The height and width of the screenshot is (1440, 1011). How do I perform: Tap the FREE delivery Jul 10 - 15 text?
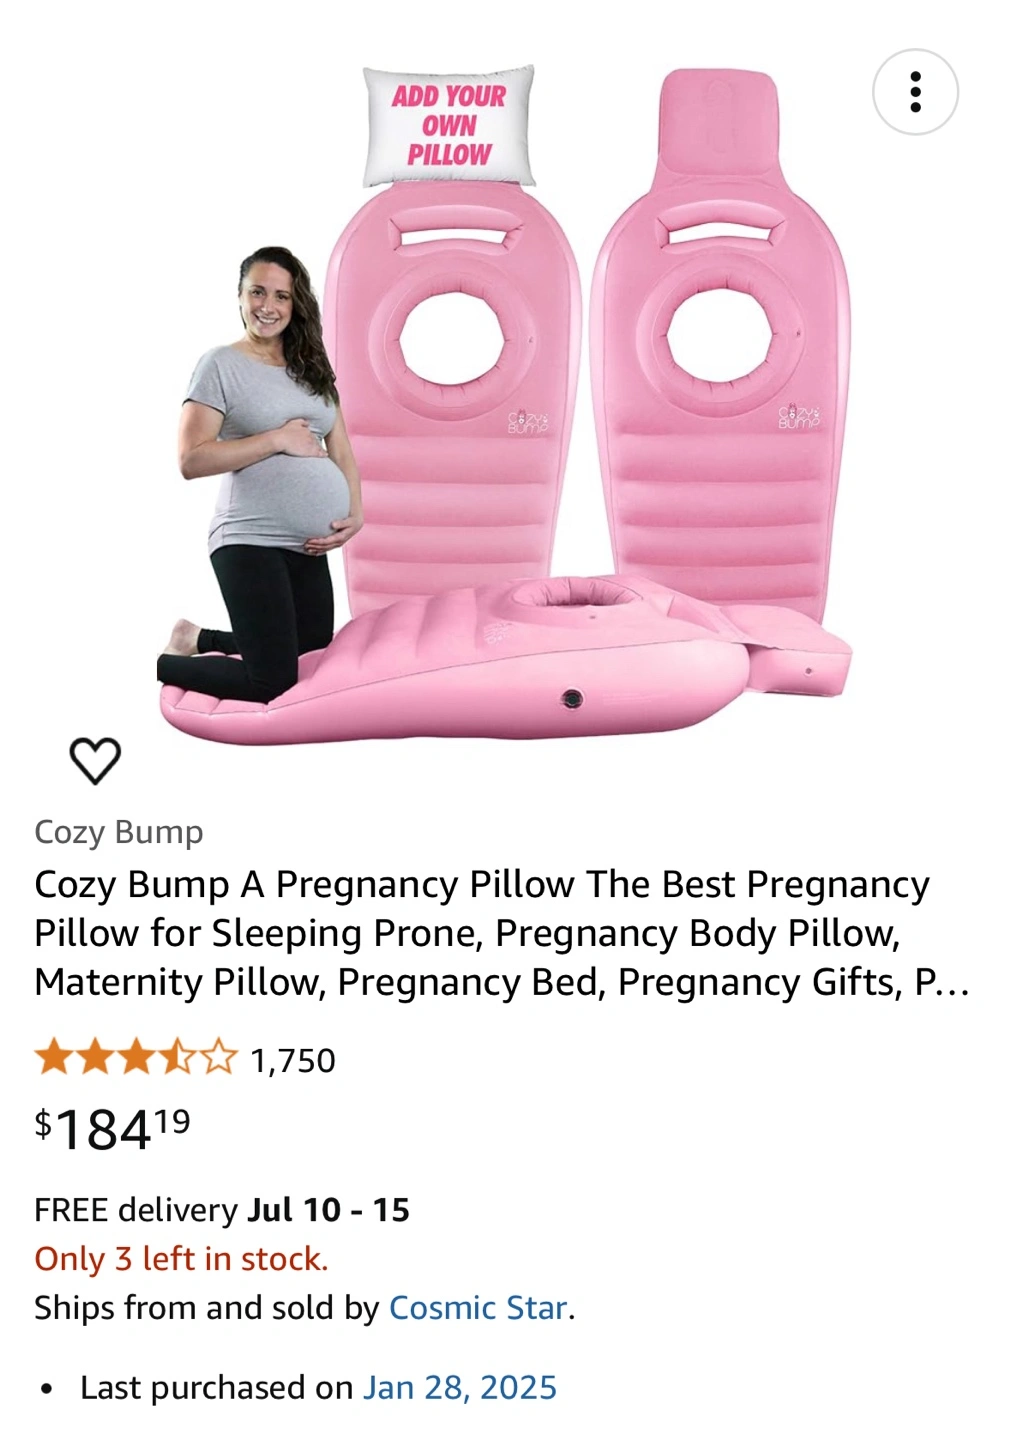click(x=222, y=1209)
